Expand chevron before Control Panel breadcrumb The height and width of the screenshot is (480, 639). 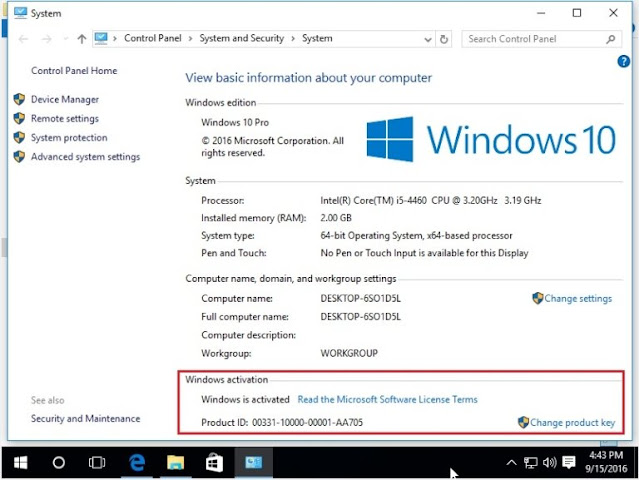pos(115,39)
